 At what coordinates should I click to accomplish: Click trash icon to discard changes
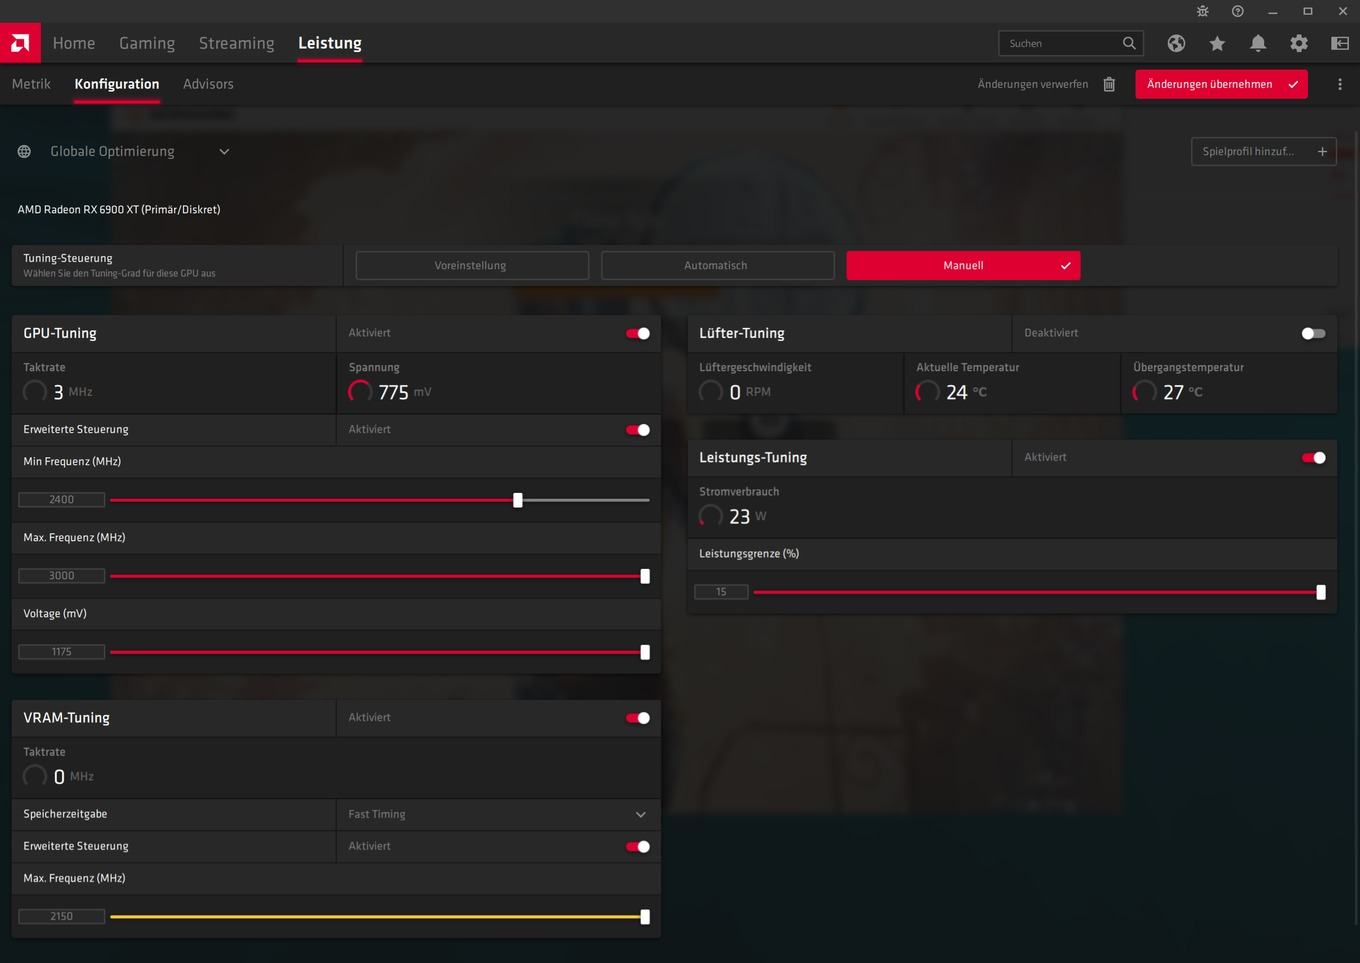(1109, 84)
